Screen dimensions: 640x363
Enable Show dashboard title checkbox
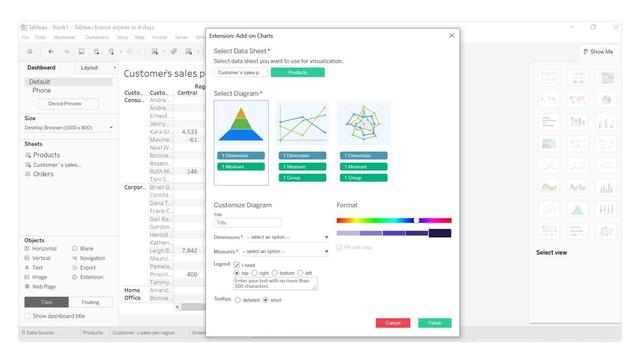(x=27, y=316)
